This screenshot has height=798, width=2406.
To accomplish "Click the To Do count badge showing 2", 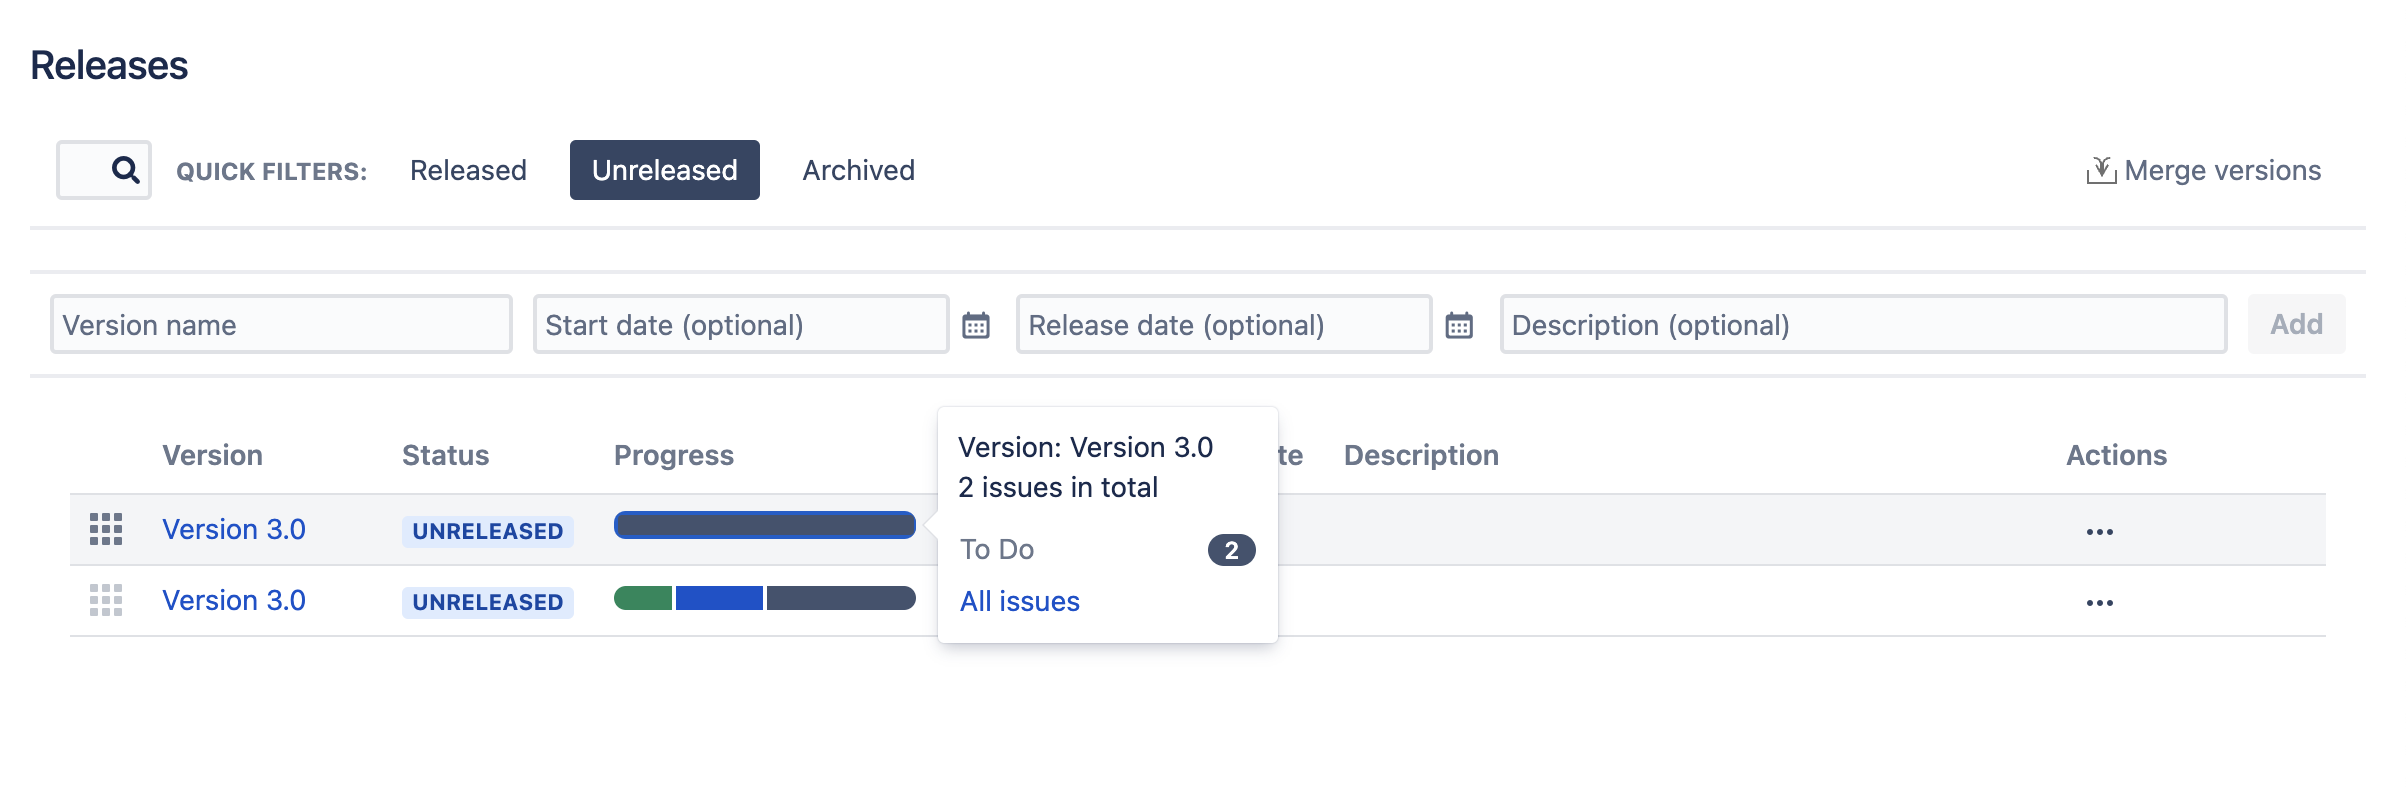I will (1232, 550).
